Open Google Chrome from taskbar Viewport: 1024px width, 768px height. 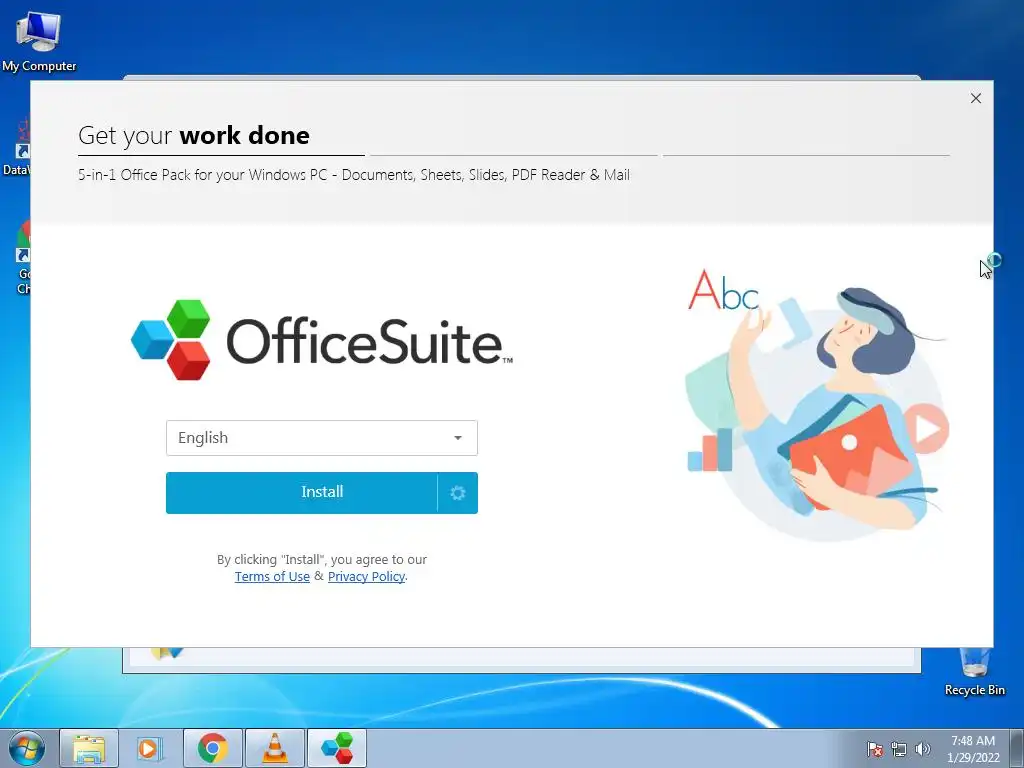point(212,748)
